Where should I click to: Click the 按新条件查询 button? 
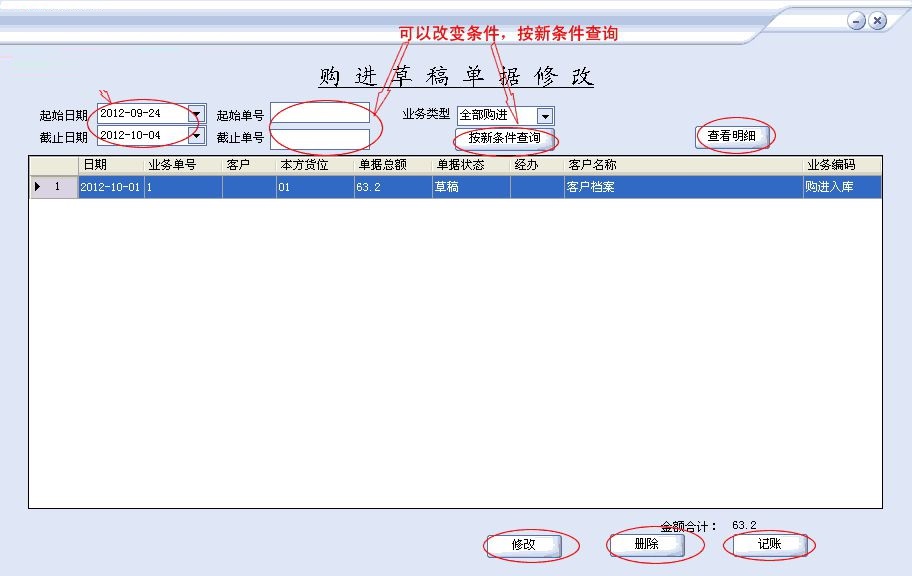point(503,139)
